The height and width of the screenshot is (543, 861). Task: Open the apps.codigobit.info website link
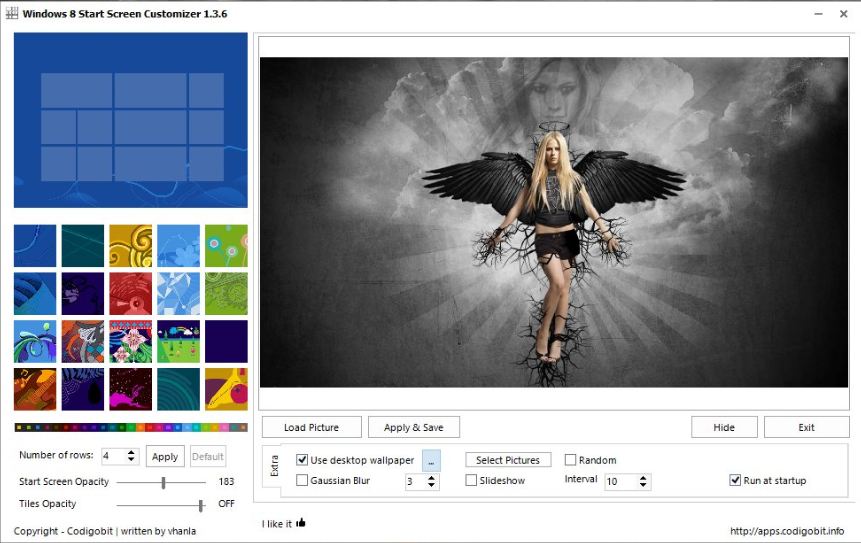786,531
